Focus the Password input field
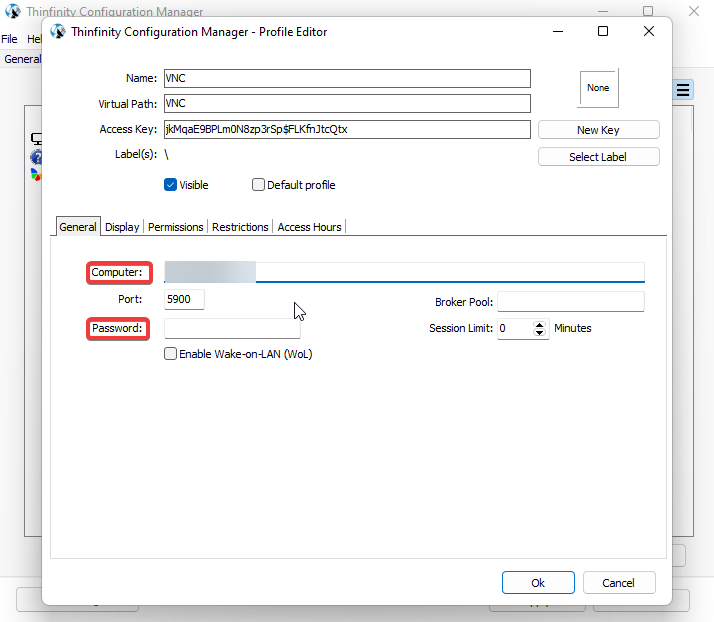The image size is (714, 622). coord(232,328)
